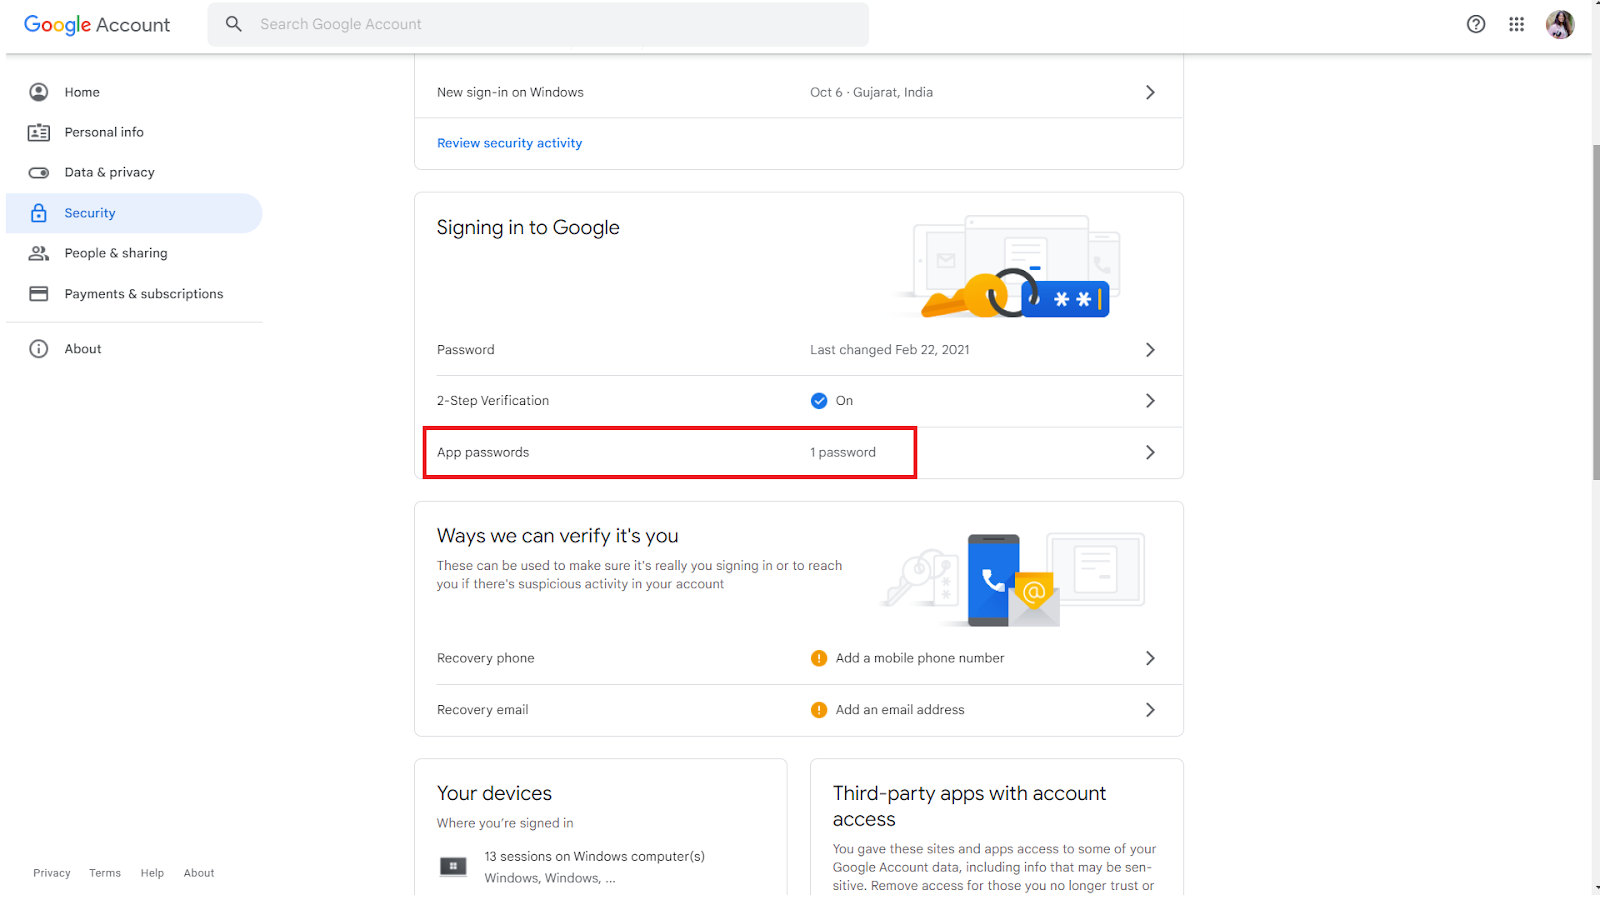Click the Recovery phone label
This screenshot has width=1600, height=900.
[486, 658]
